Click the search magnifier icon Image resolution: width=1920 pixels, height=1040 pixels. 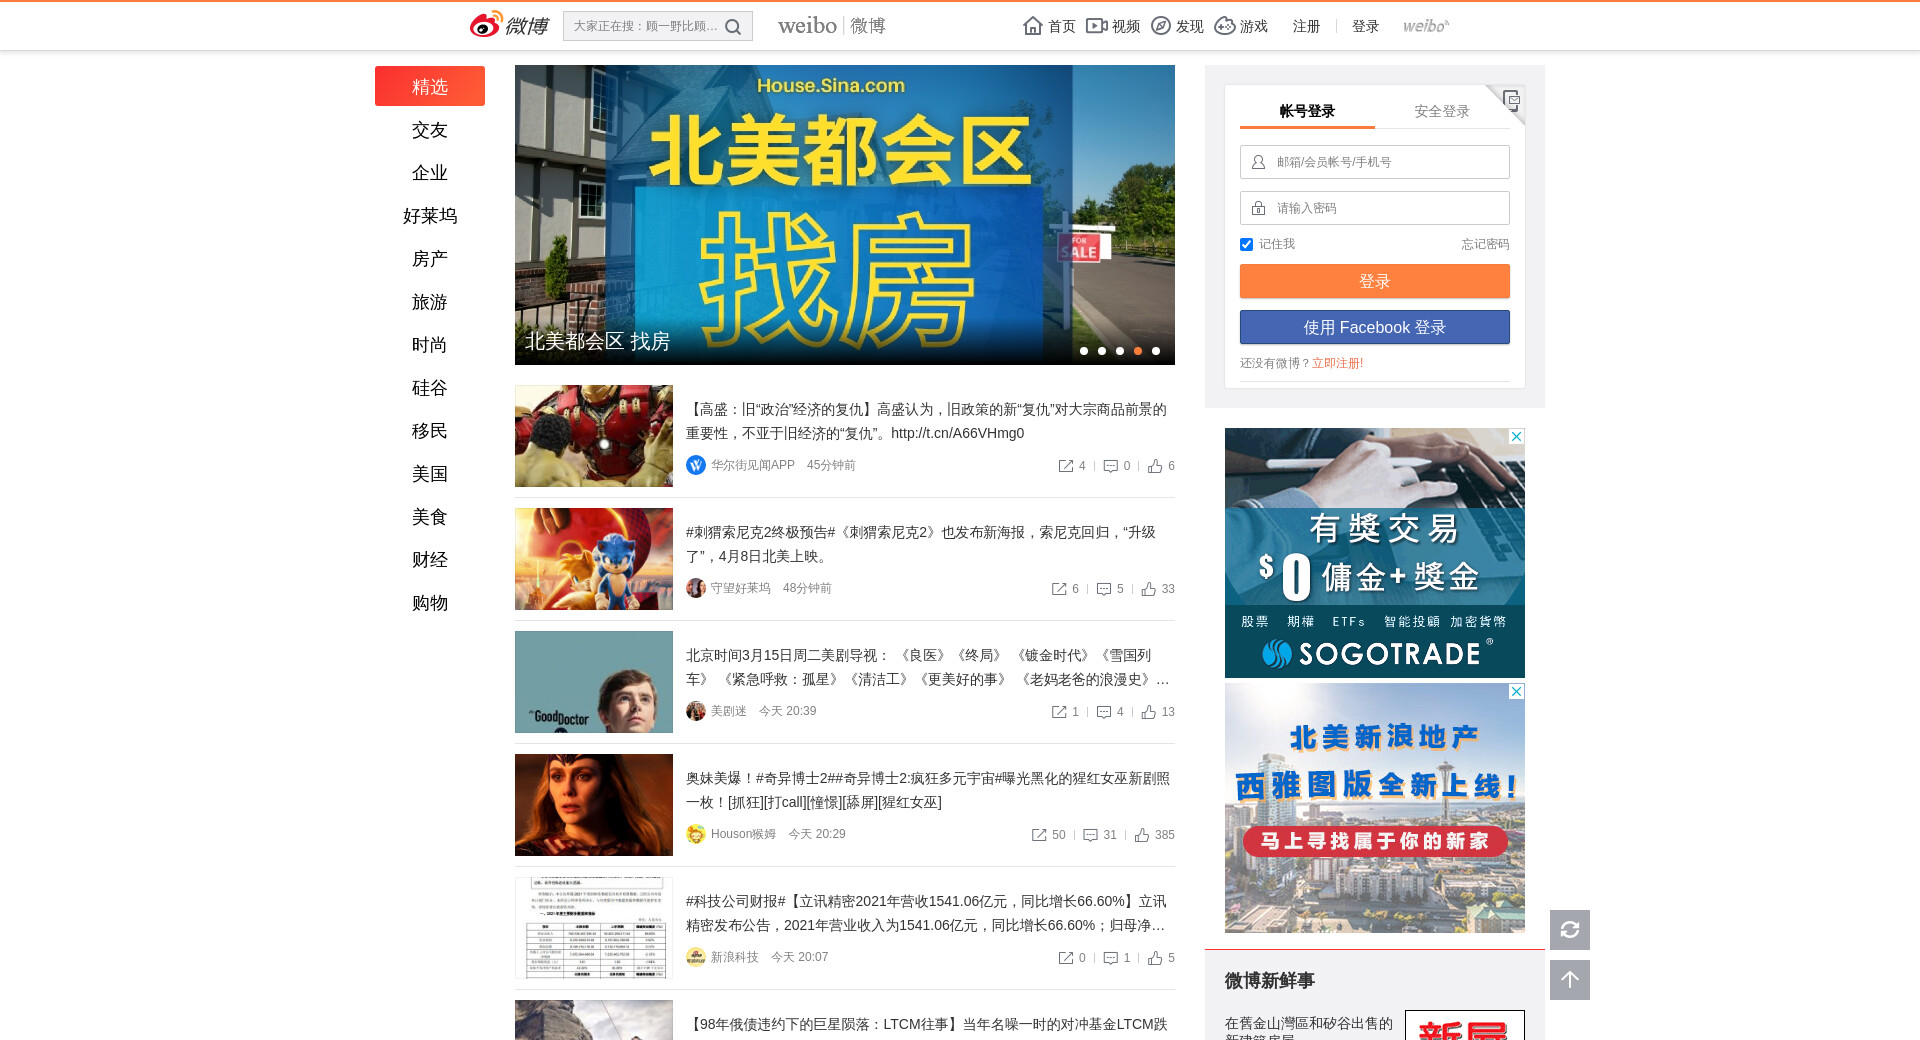(733, 27)
